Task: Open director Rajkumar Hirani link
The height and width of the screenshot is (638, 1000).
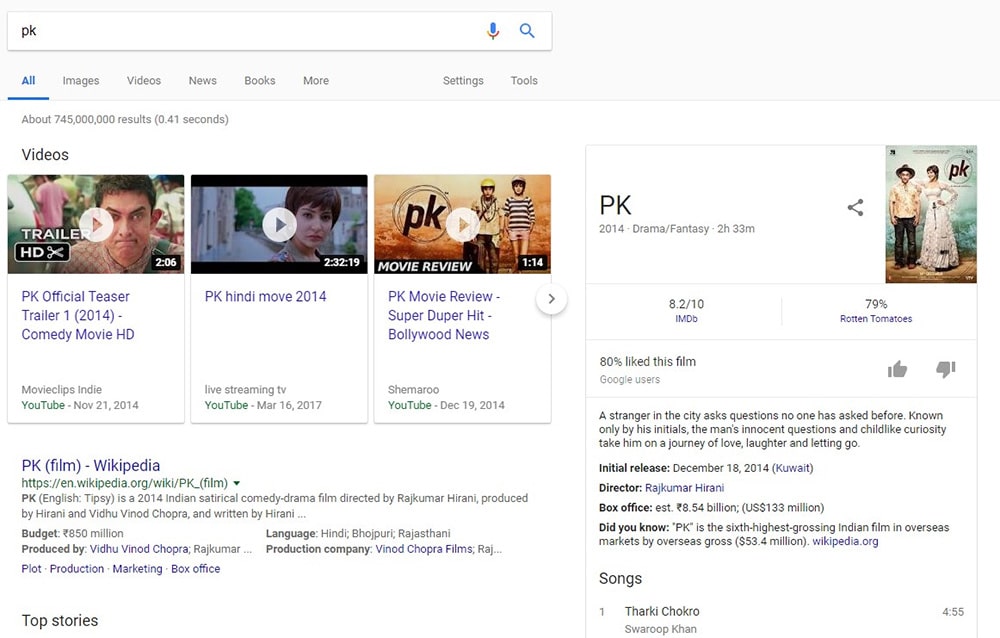Action: point(684,487)
